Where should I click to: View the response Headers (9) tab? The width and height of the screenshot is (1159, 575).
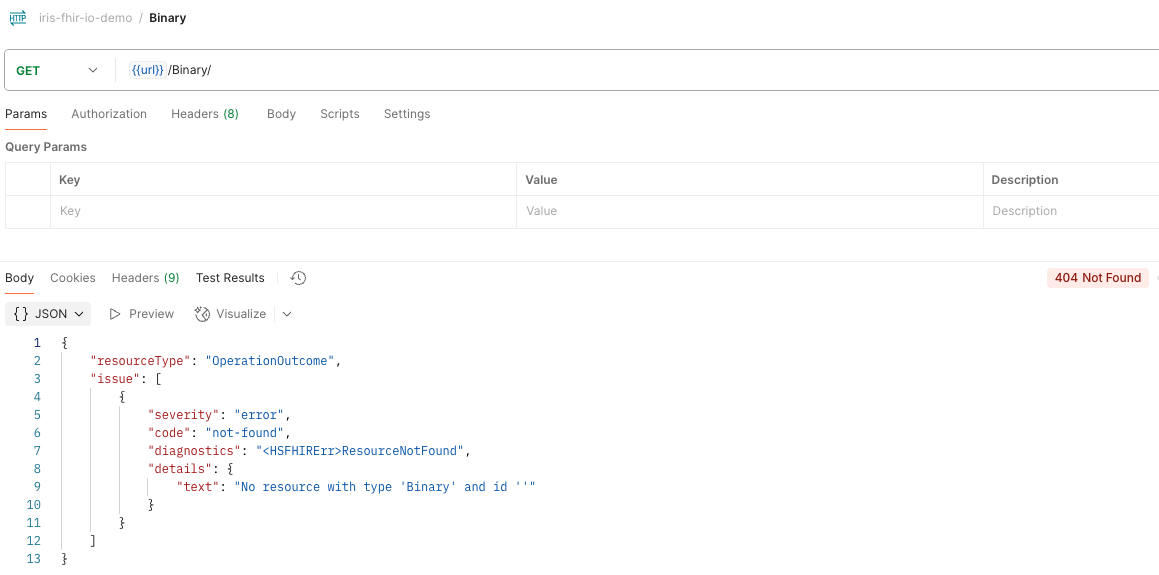[x=145, y=278]
